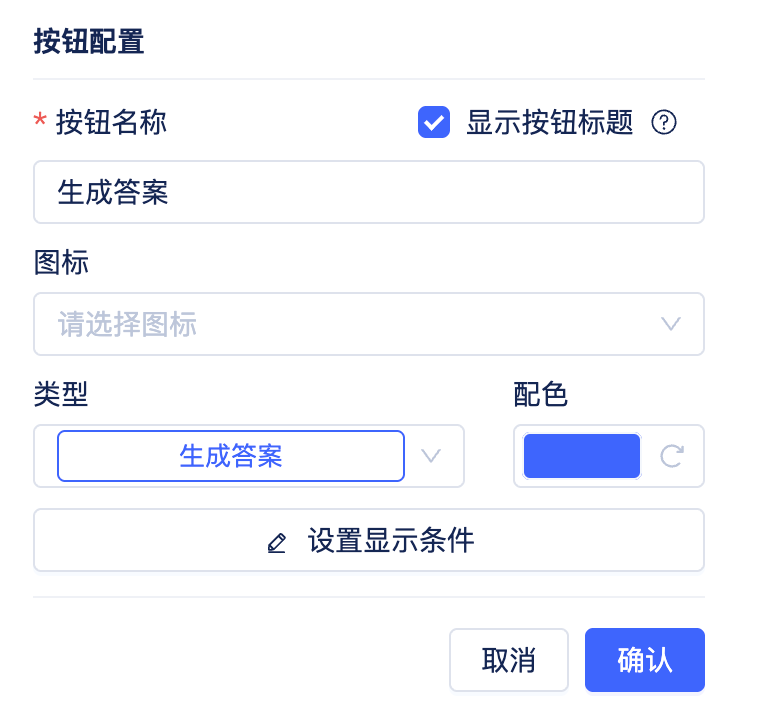Expand the icon selector chevron arrow
Image resolution: width=762 pixels, height=712 pixels.
pos(671,324)
